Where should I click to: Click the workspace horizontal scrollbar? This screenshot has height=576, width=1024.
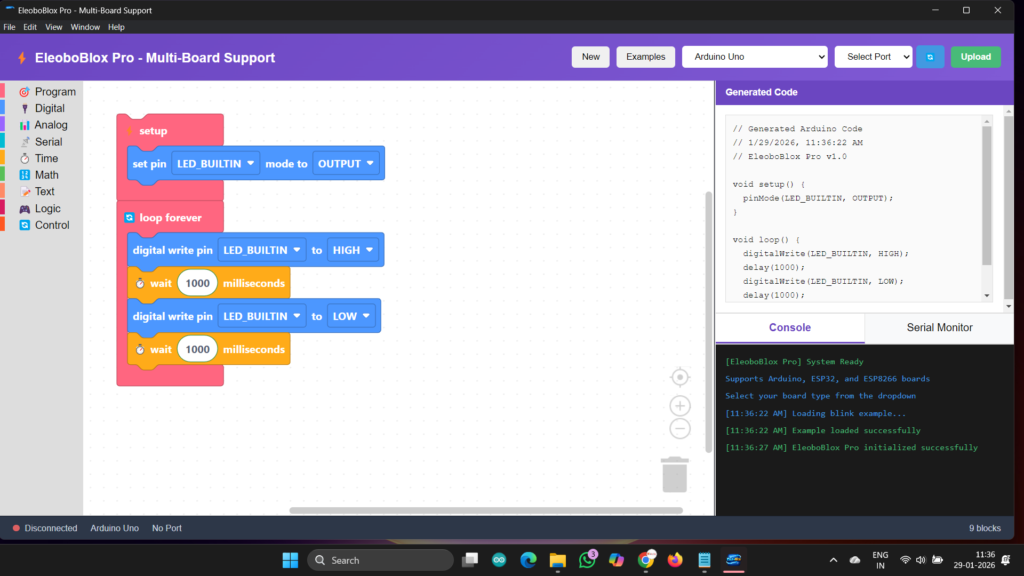[486, 510]
